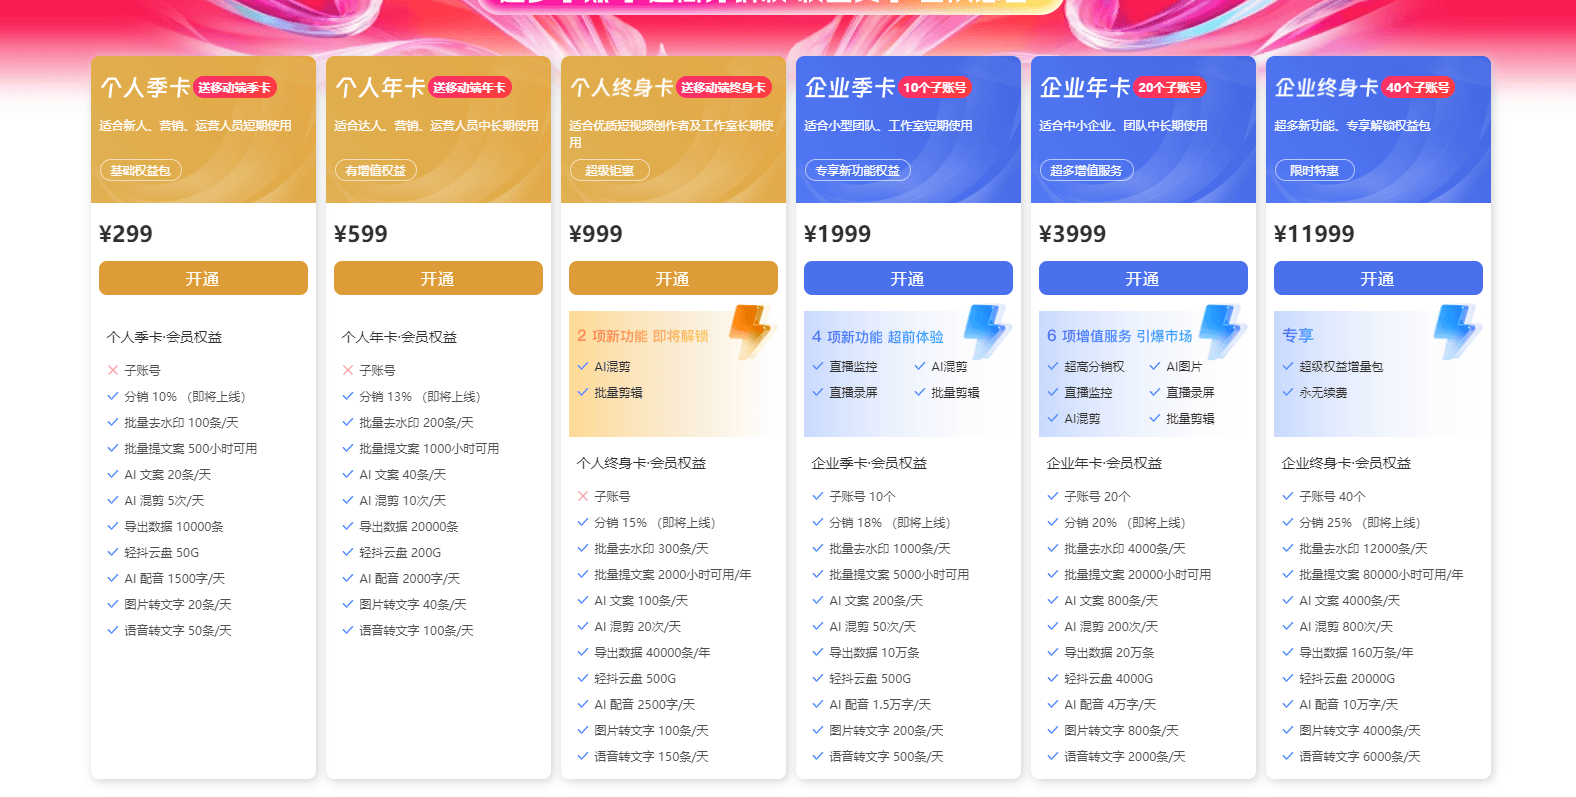Click the orange lightning icon in 个人终身卡

pos(750,331)
